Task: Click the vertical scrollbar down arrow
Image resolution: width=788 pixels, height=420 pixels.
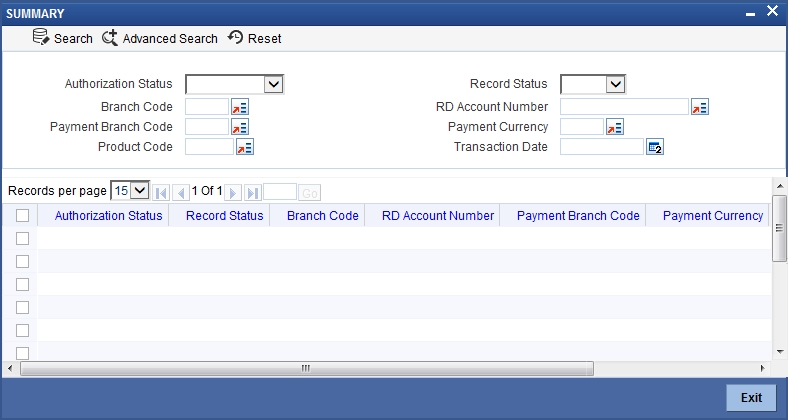Action: click(779, 352)
